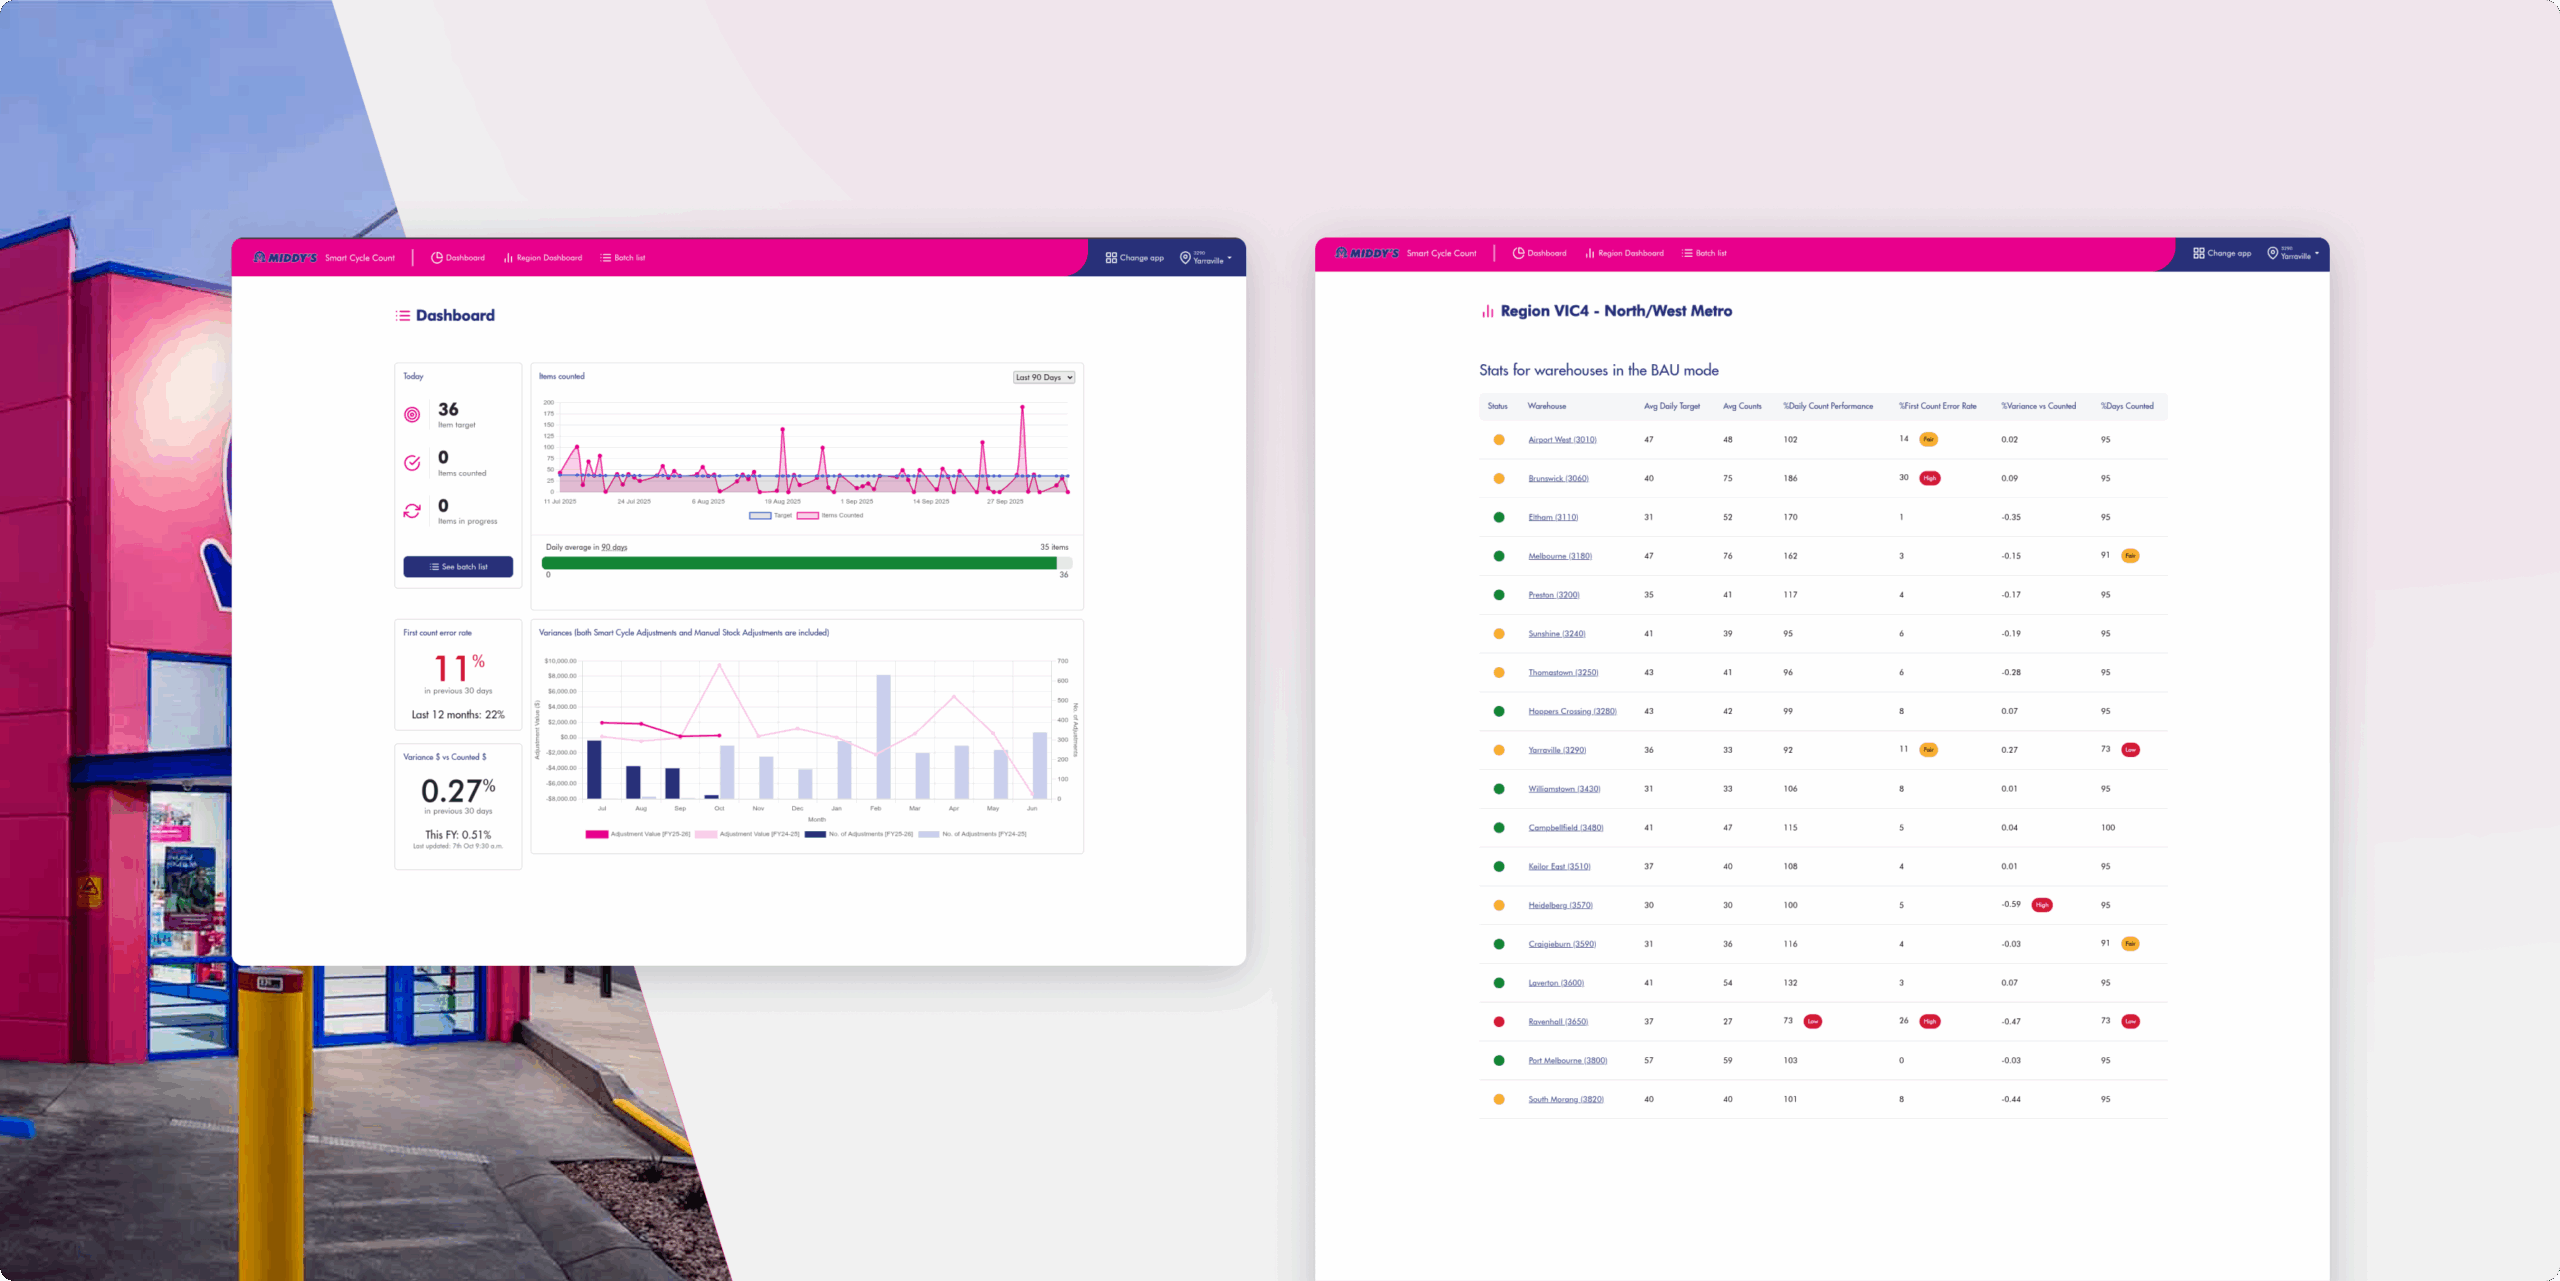
Task: Expand Yarraville location selector in right window
Action: click(2294, 254)
